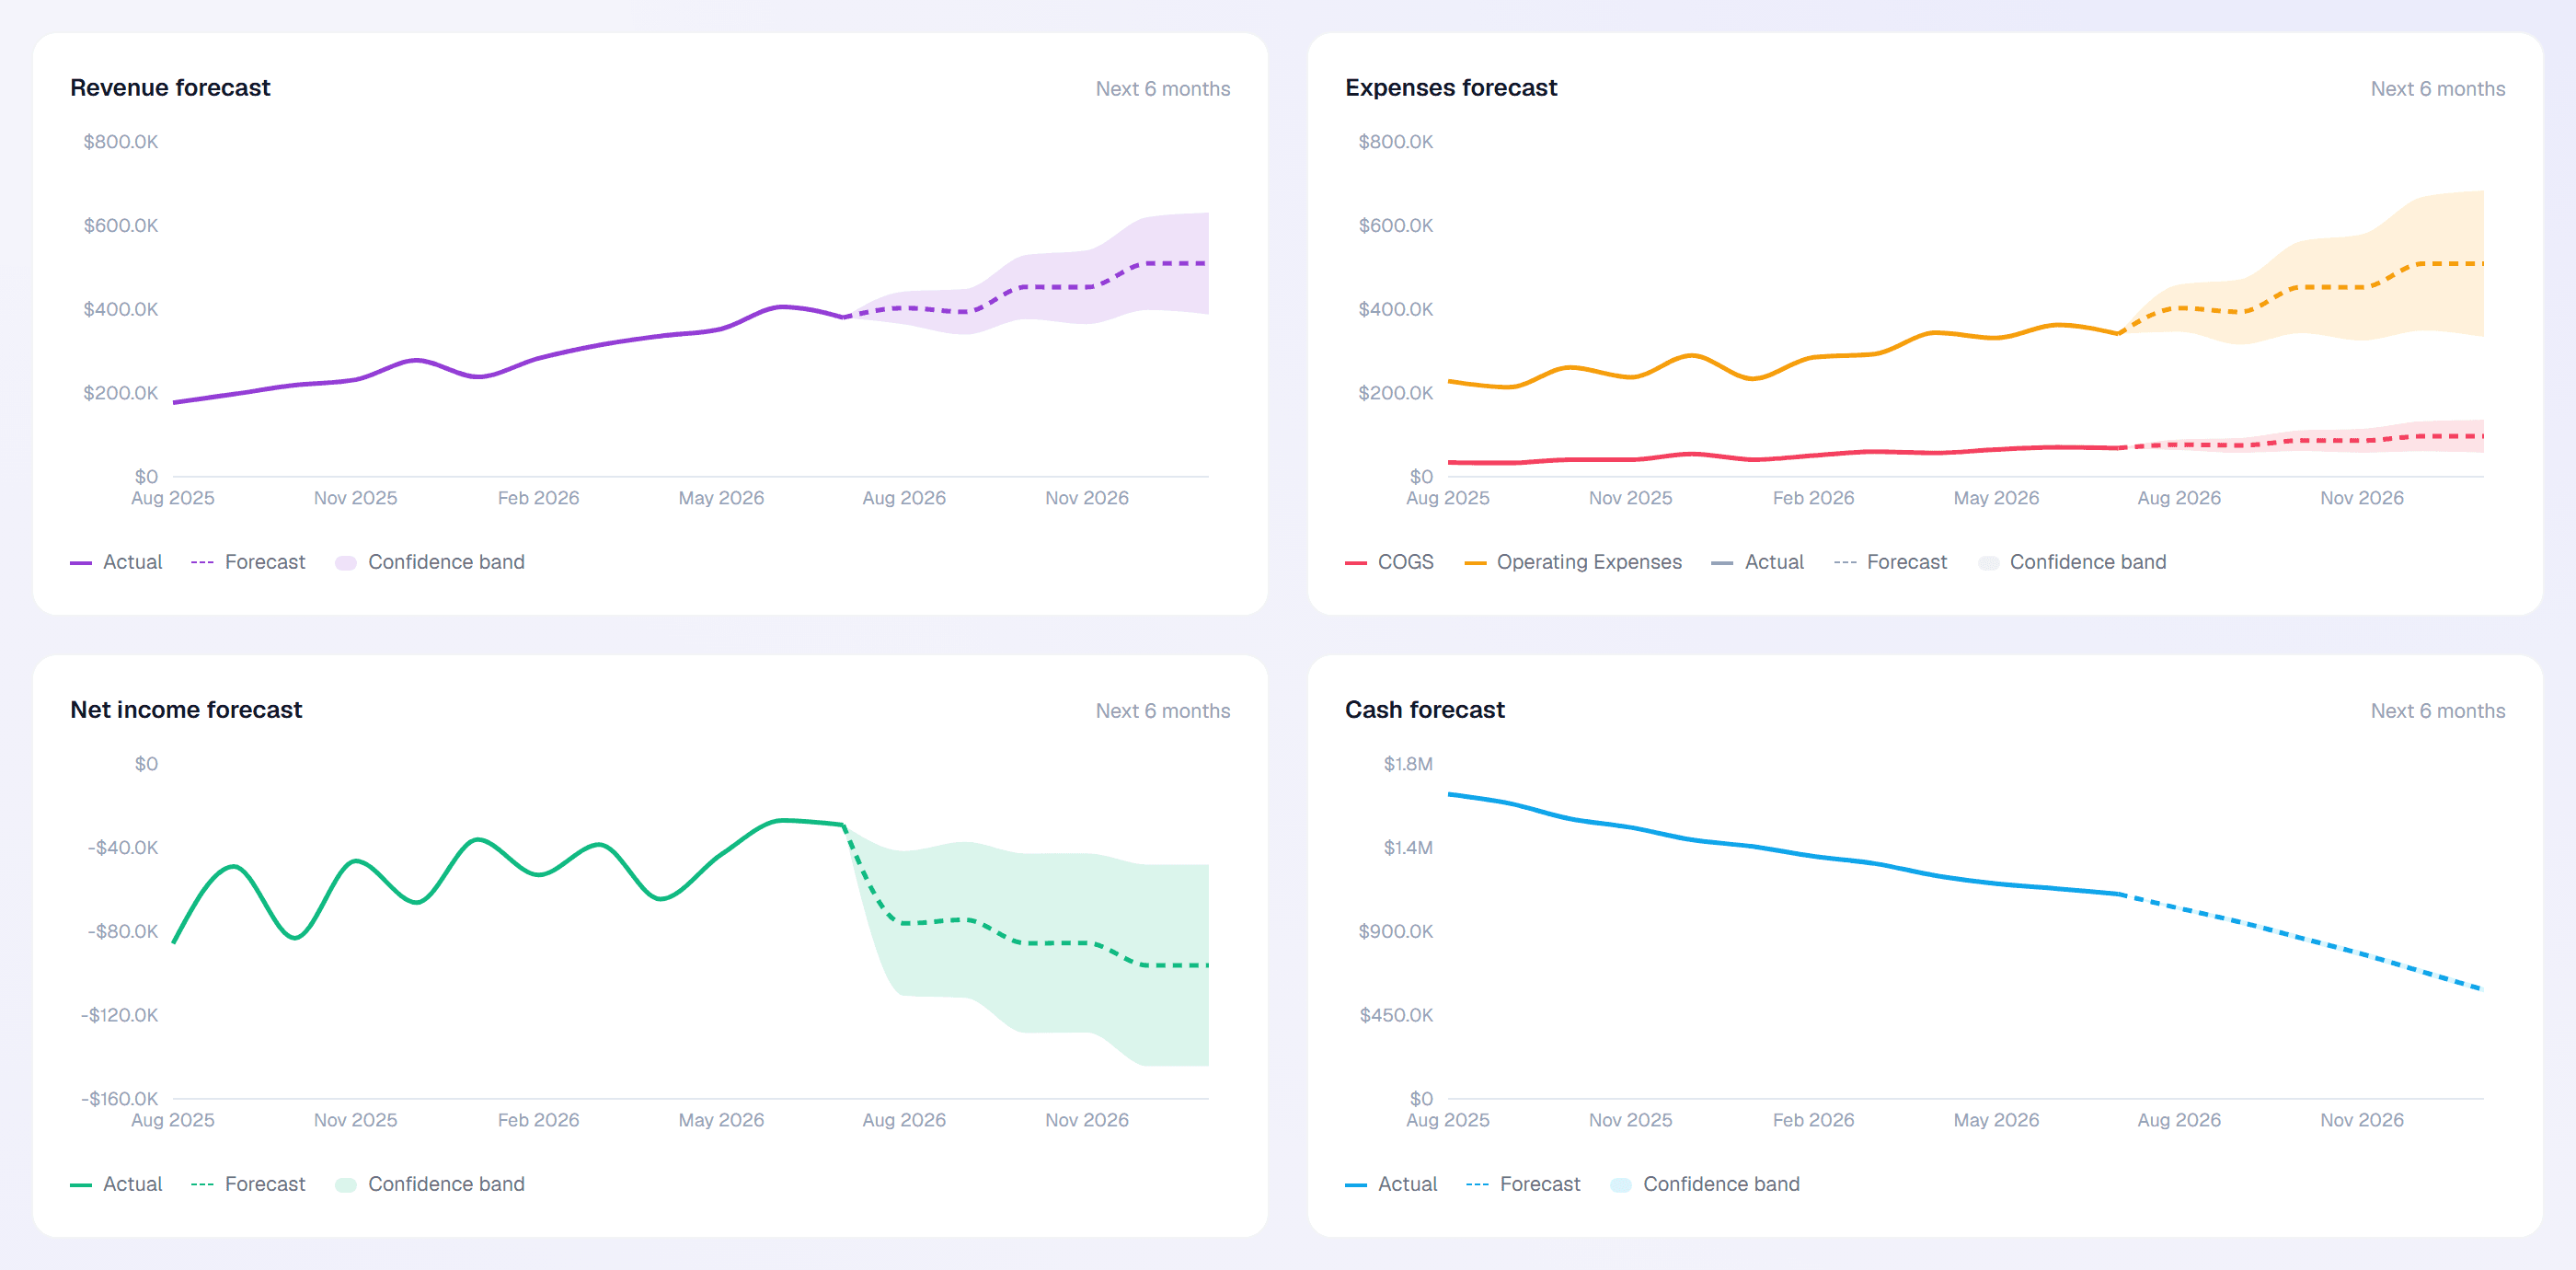Click the $800.0K axis label in Expenses chart
This screenshot has width=2576, height=1270.
pyautogui.click(x=1396, y=142)
